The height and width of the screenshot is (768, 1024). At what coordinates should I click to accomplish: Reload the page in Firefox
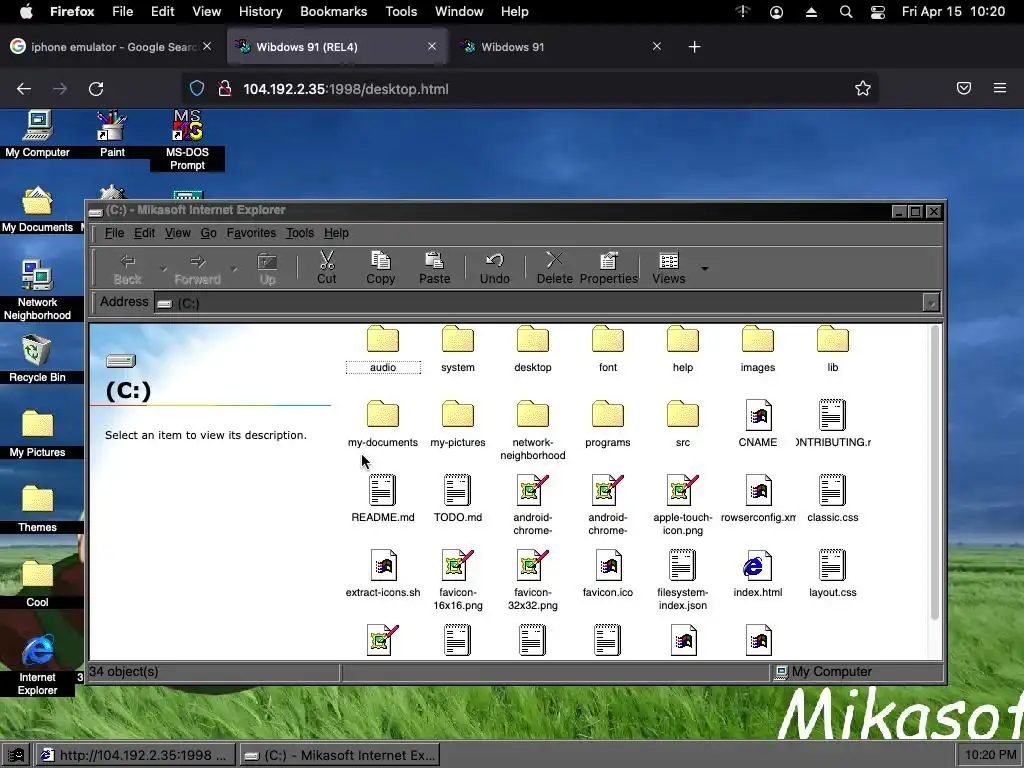click(96, 89)
